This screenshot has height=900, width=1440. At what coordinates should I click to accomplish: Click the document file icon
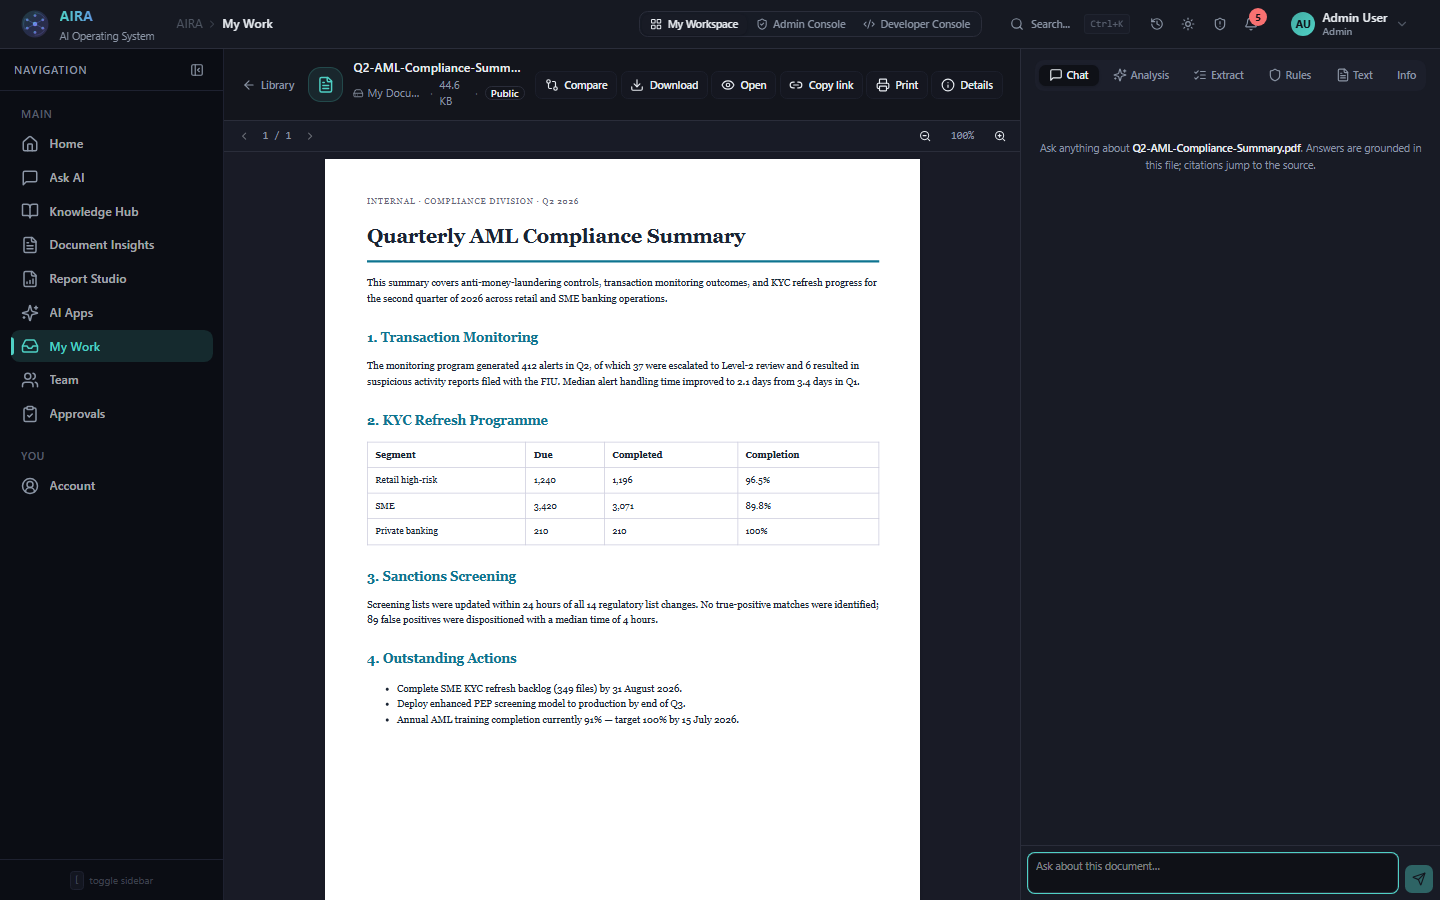325,85
